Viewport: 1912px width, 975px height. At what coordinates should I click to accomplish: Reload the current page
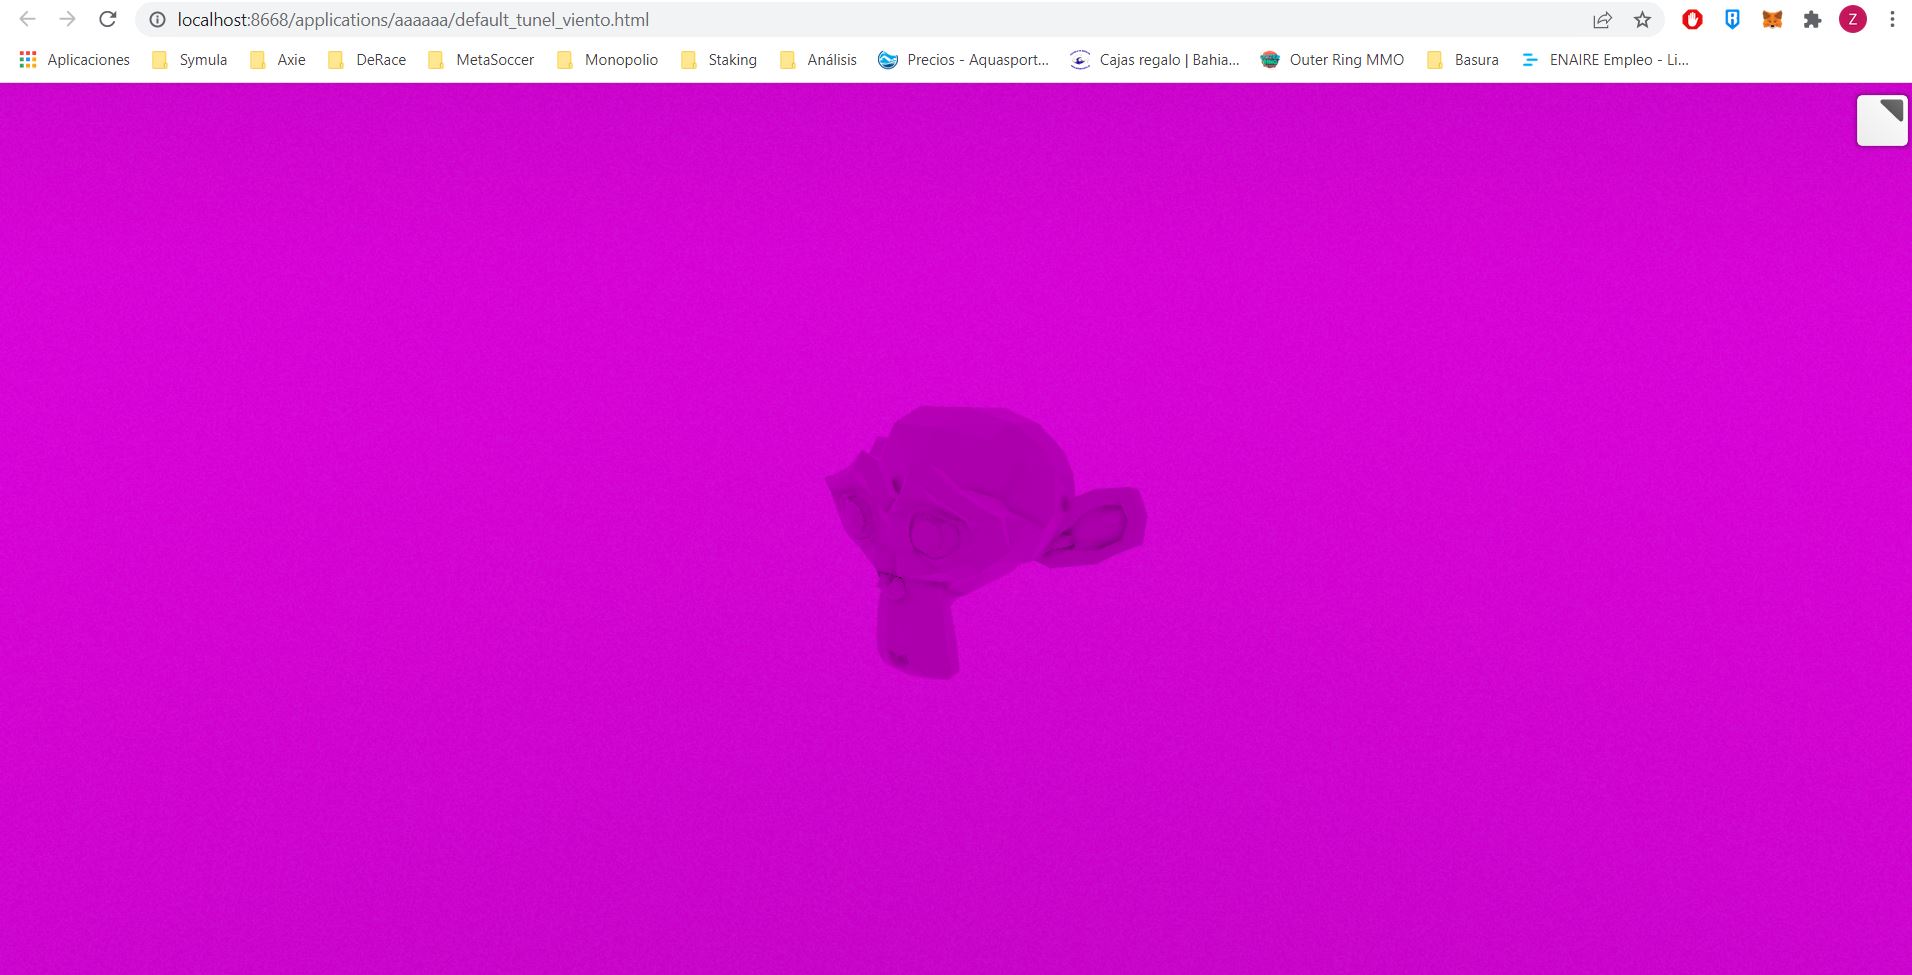point(108,19)
